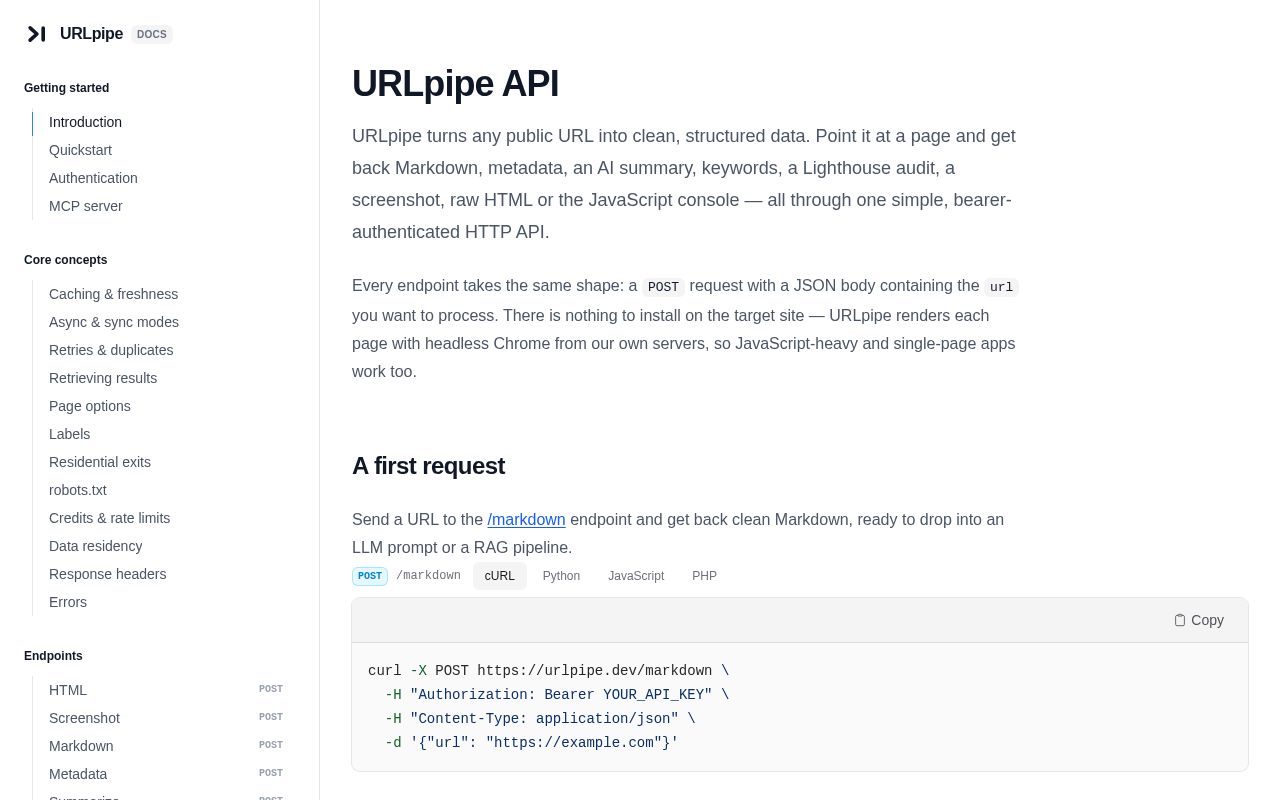The image size is (1280, 800).
Task: Click the URLpipe brand name
Action: pos(91,34)
